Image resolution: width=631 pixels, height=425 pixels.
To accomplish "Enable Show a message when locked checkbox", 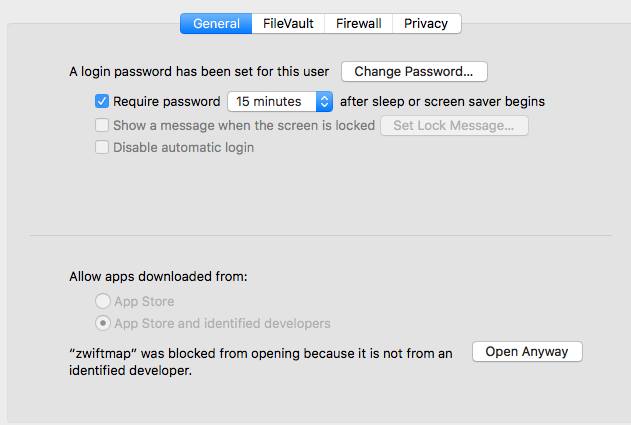I will pos(102,125).
